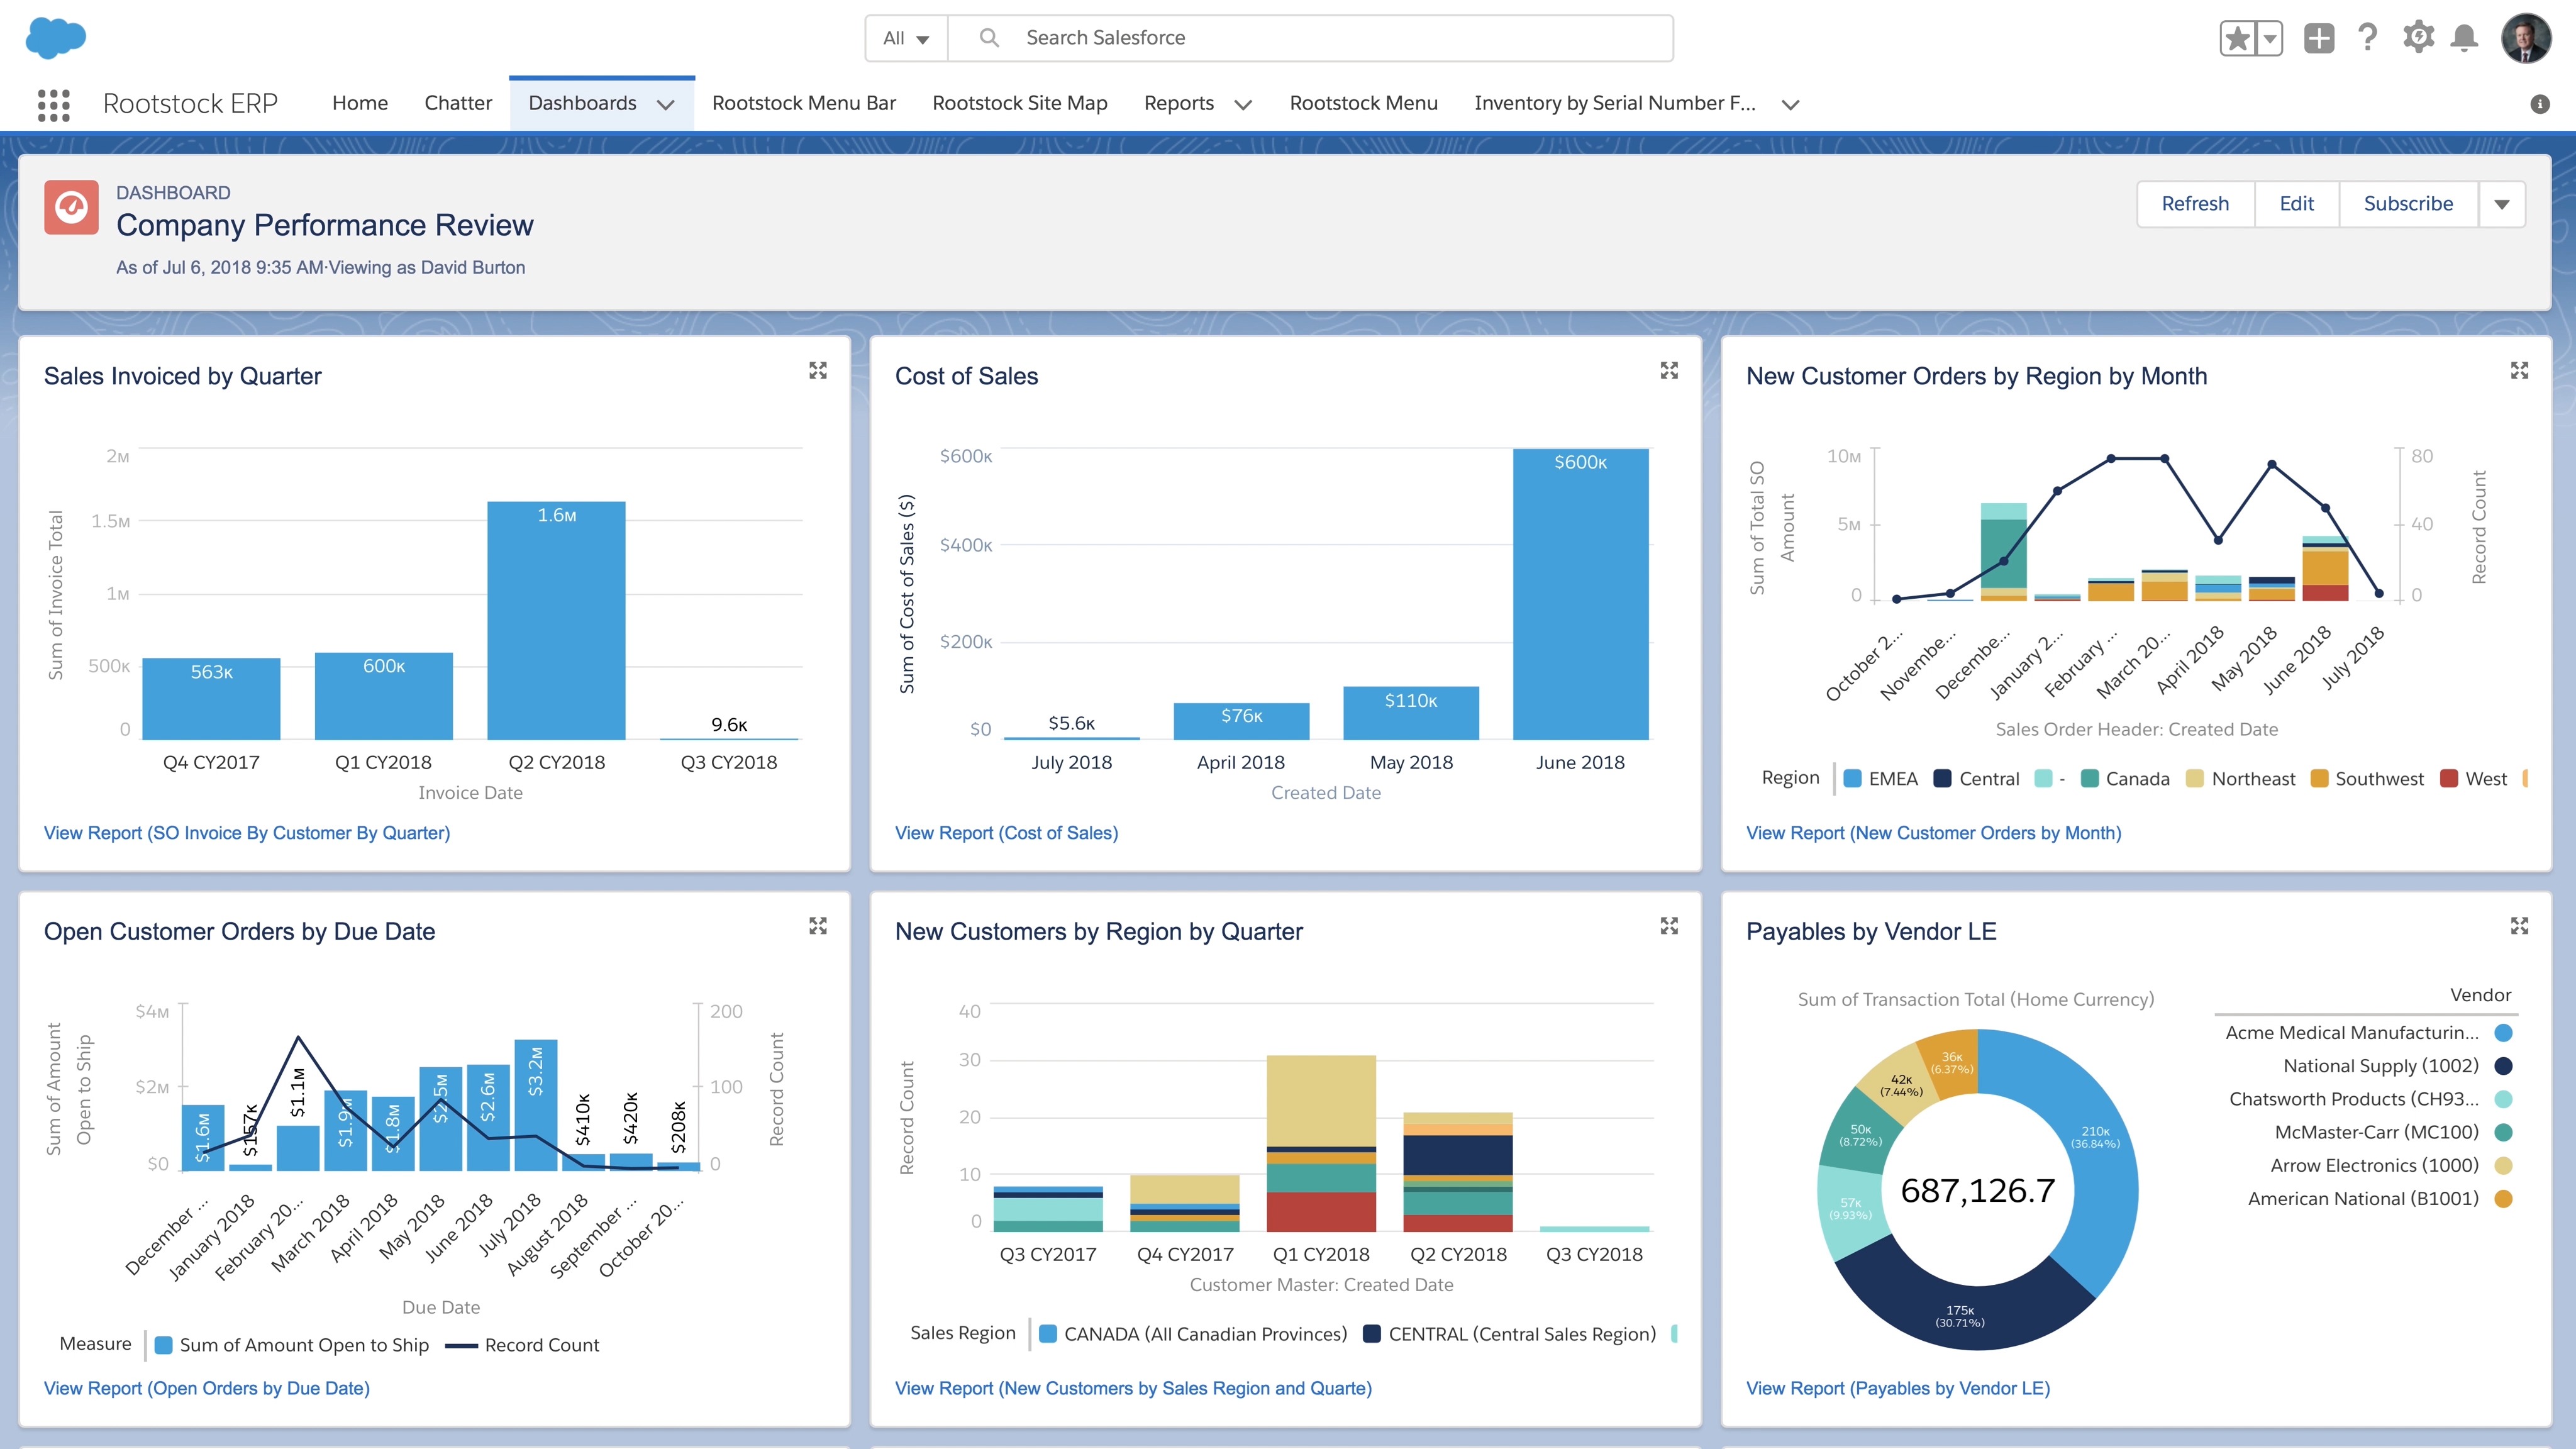The height and width of the screenshot is (1449, 2576).
Task: Open the Setup gear icon
Action: (x=2418, y=38)
